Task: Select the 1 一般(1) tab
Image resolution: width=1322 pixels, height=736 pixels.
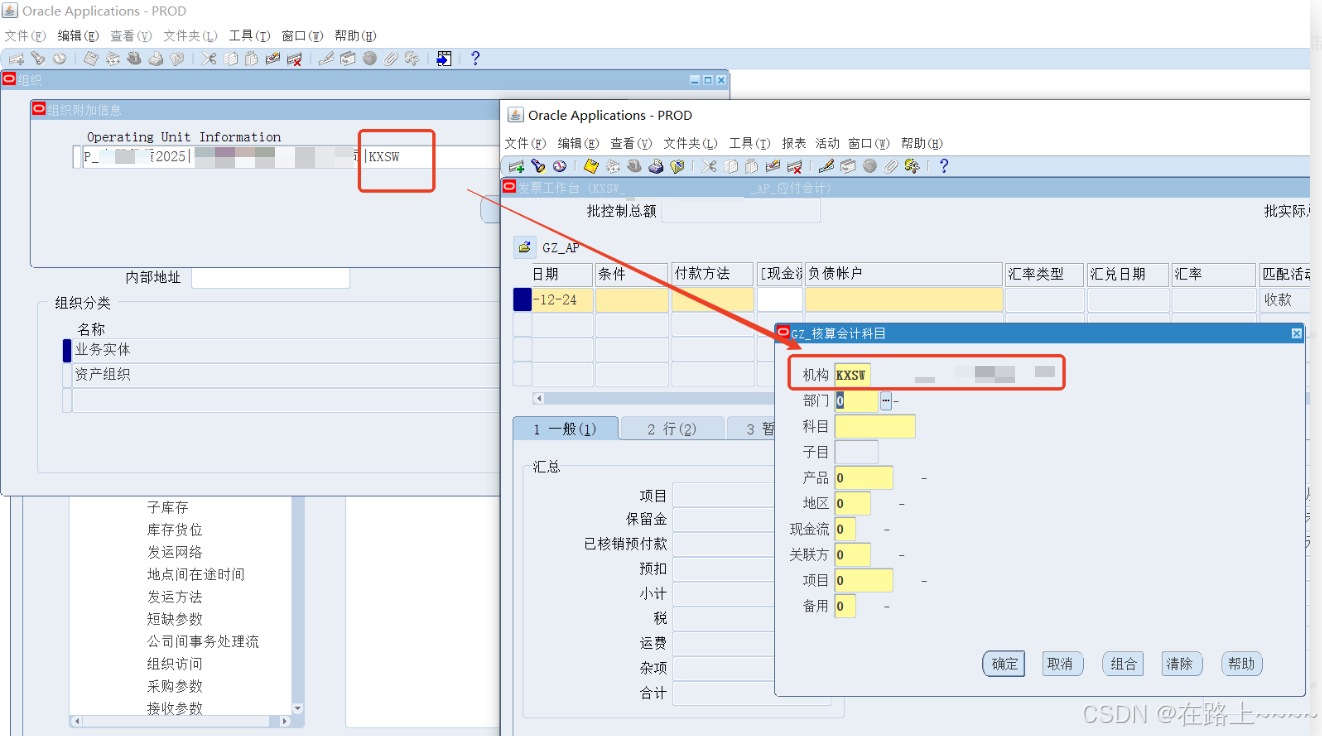Action: coord(566,428)
